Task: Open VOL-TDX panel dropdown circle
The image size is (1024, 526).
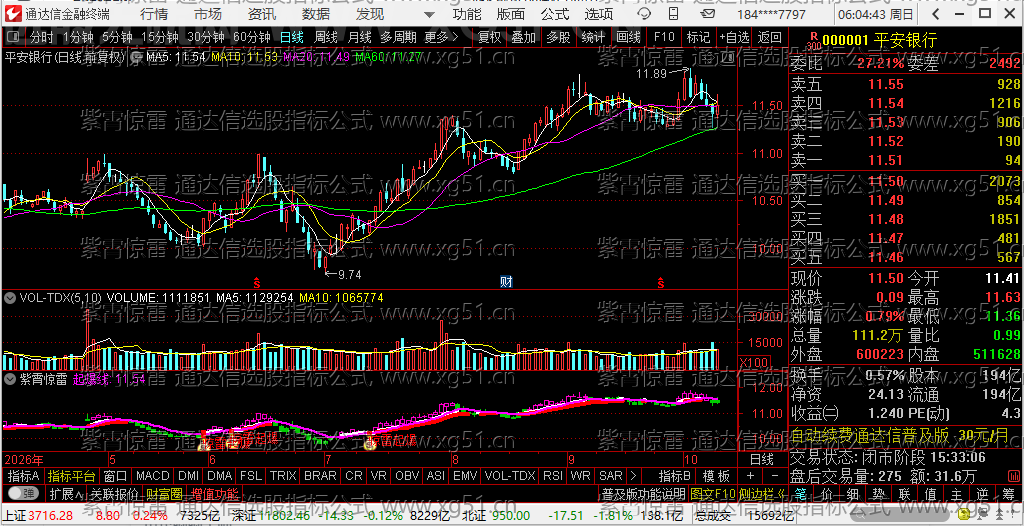Action: point(10,298)
